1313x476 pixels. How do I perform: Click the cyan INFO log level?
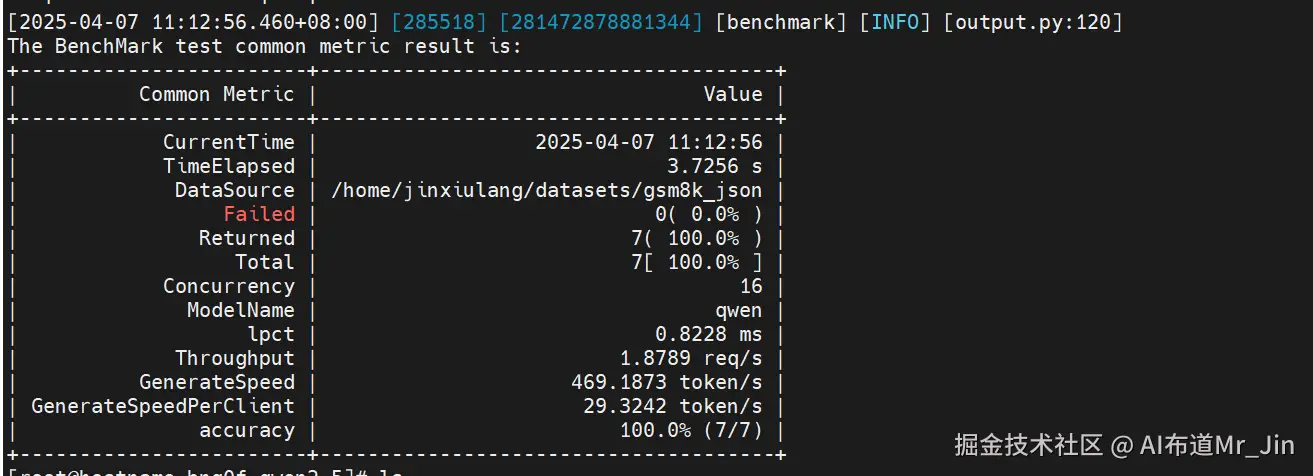point(896,22)
